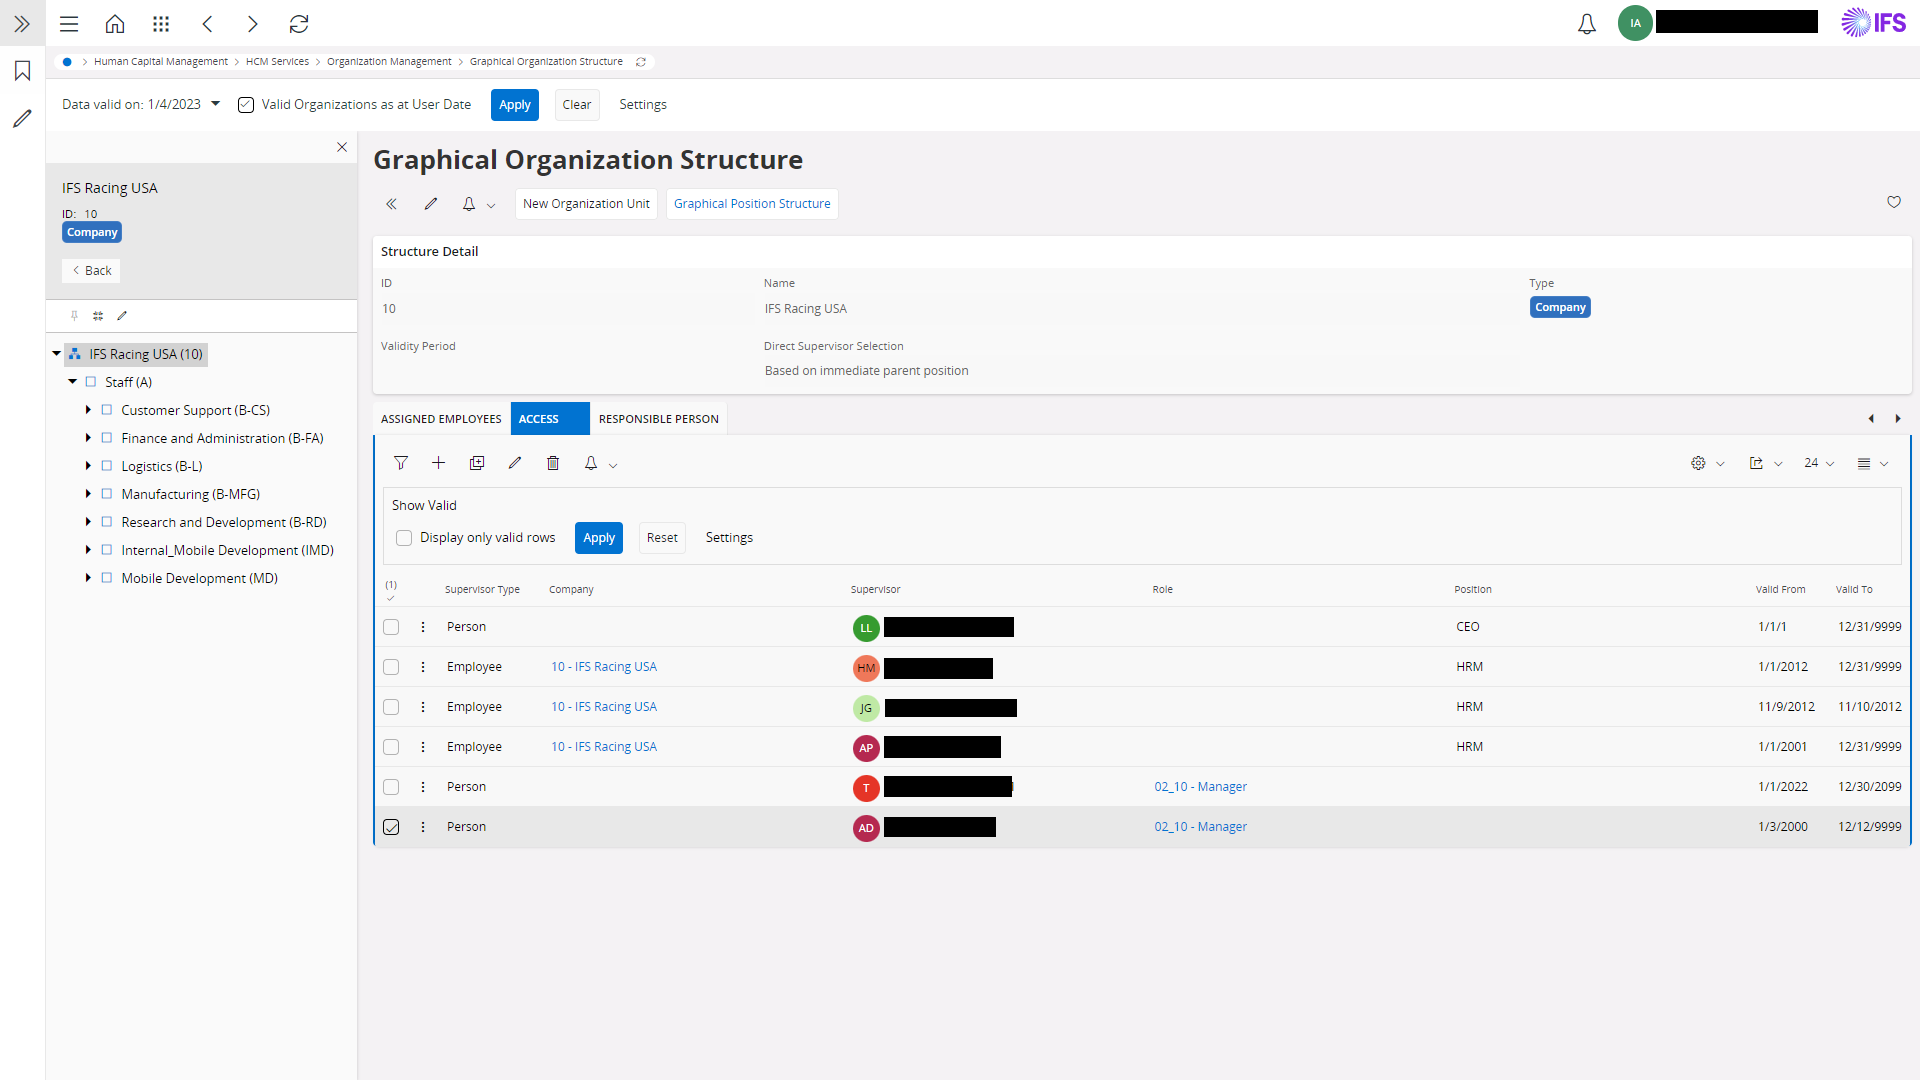
Task: Select checkbox for JG employee row
Action: coord(391,707)
